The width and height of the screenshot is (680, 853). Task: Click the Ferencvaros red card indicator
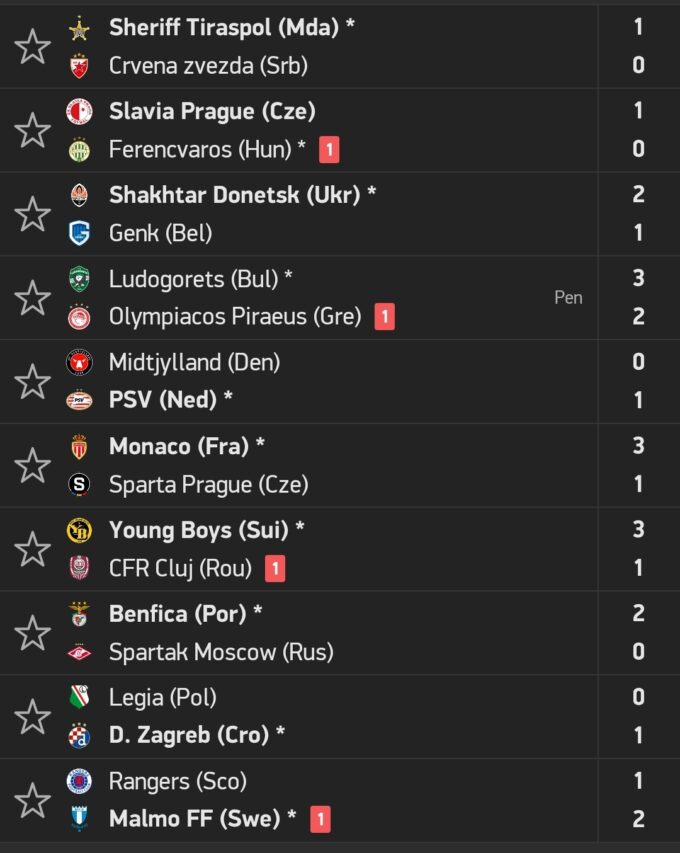point(329,151)
